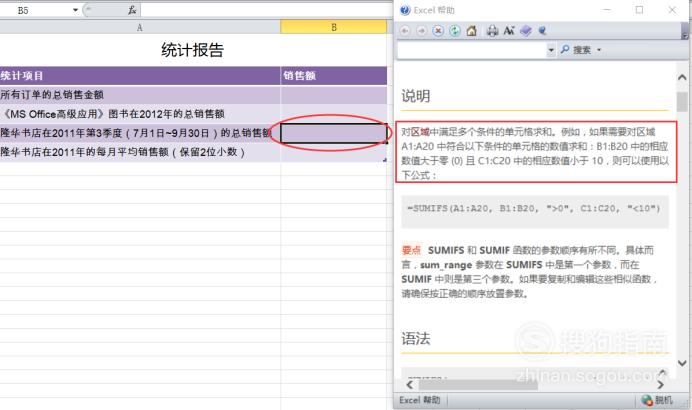This screenshot has height=410, width=692.
Task: Select column B header
Action: (x=334, y=27)
